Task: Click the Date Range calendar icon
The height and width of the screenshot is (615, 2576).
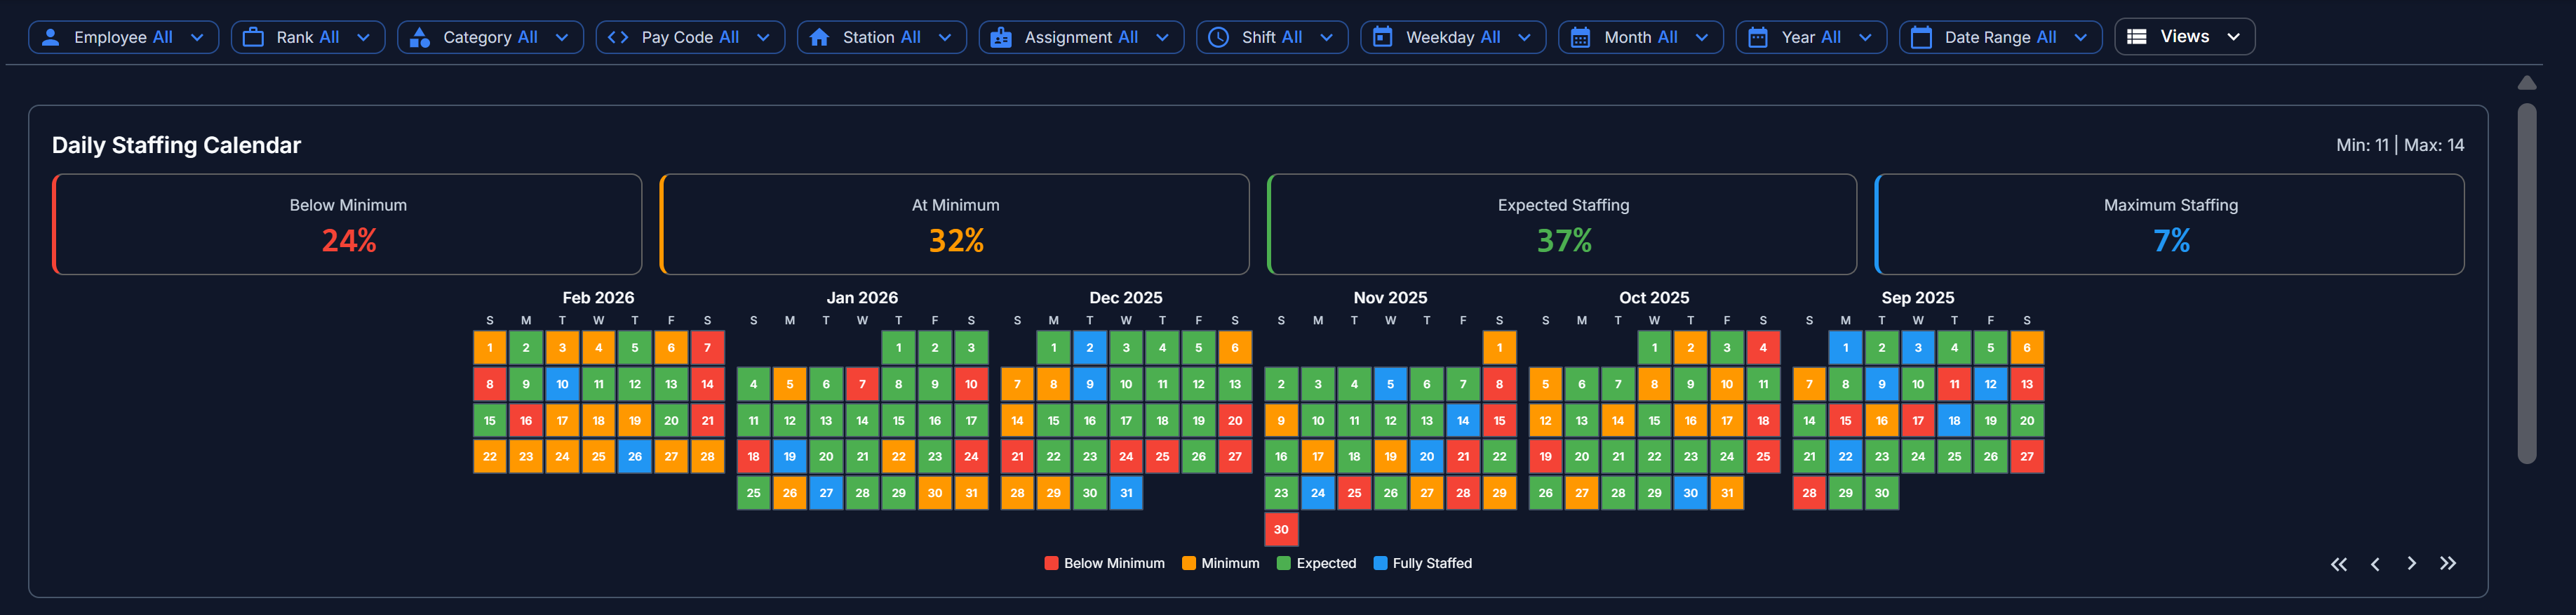Action: tap(1921, 37)
